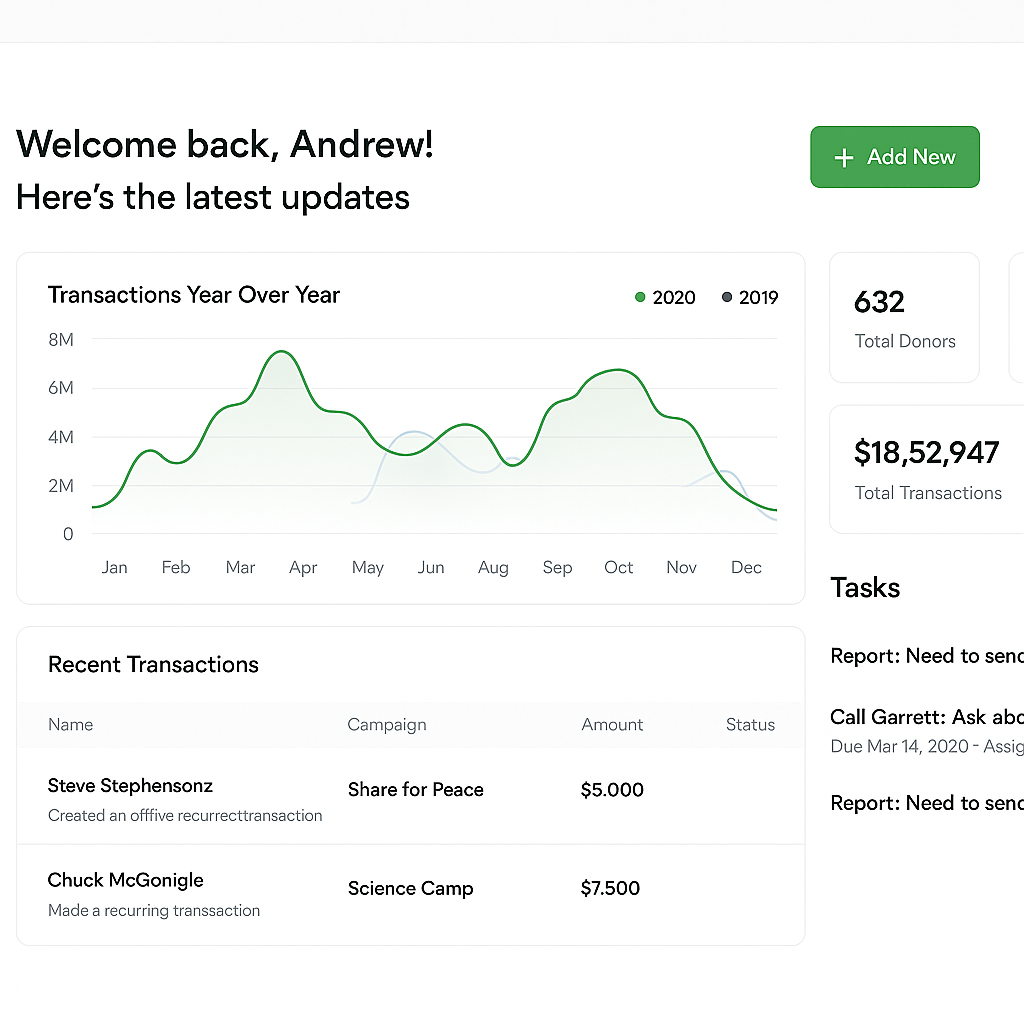This screenshot has width=1024, height=1024.
Task: Click the plus icon in Add New
Action: (x=844, y=157)
